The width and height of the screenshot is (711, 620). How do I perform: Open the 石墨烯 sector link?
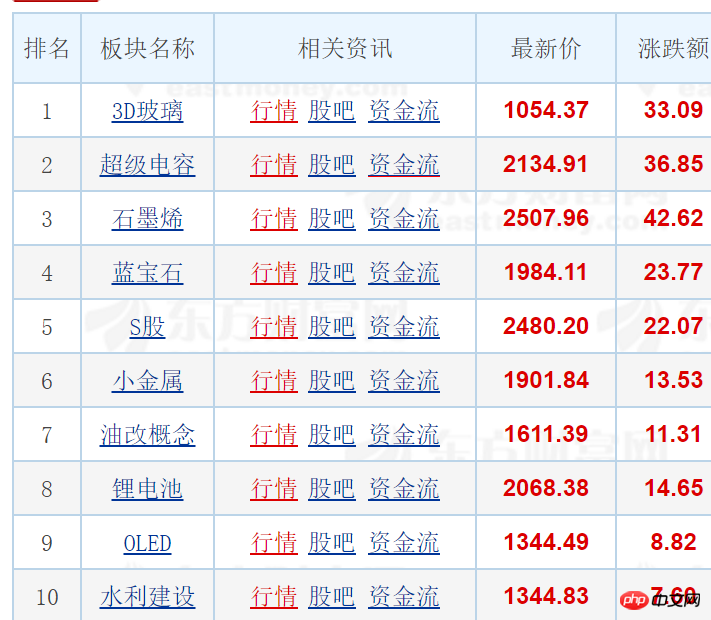tap(147, 219)
